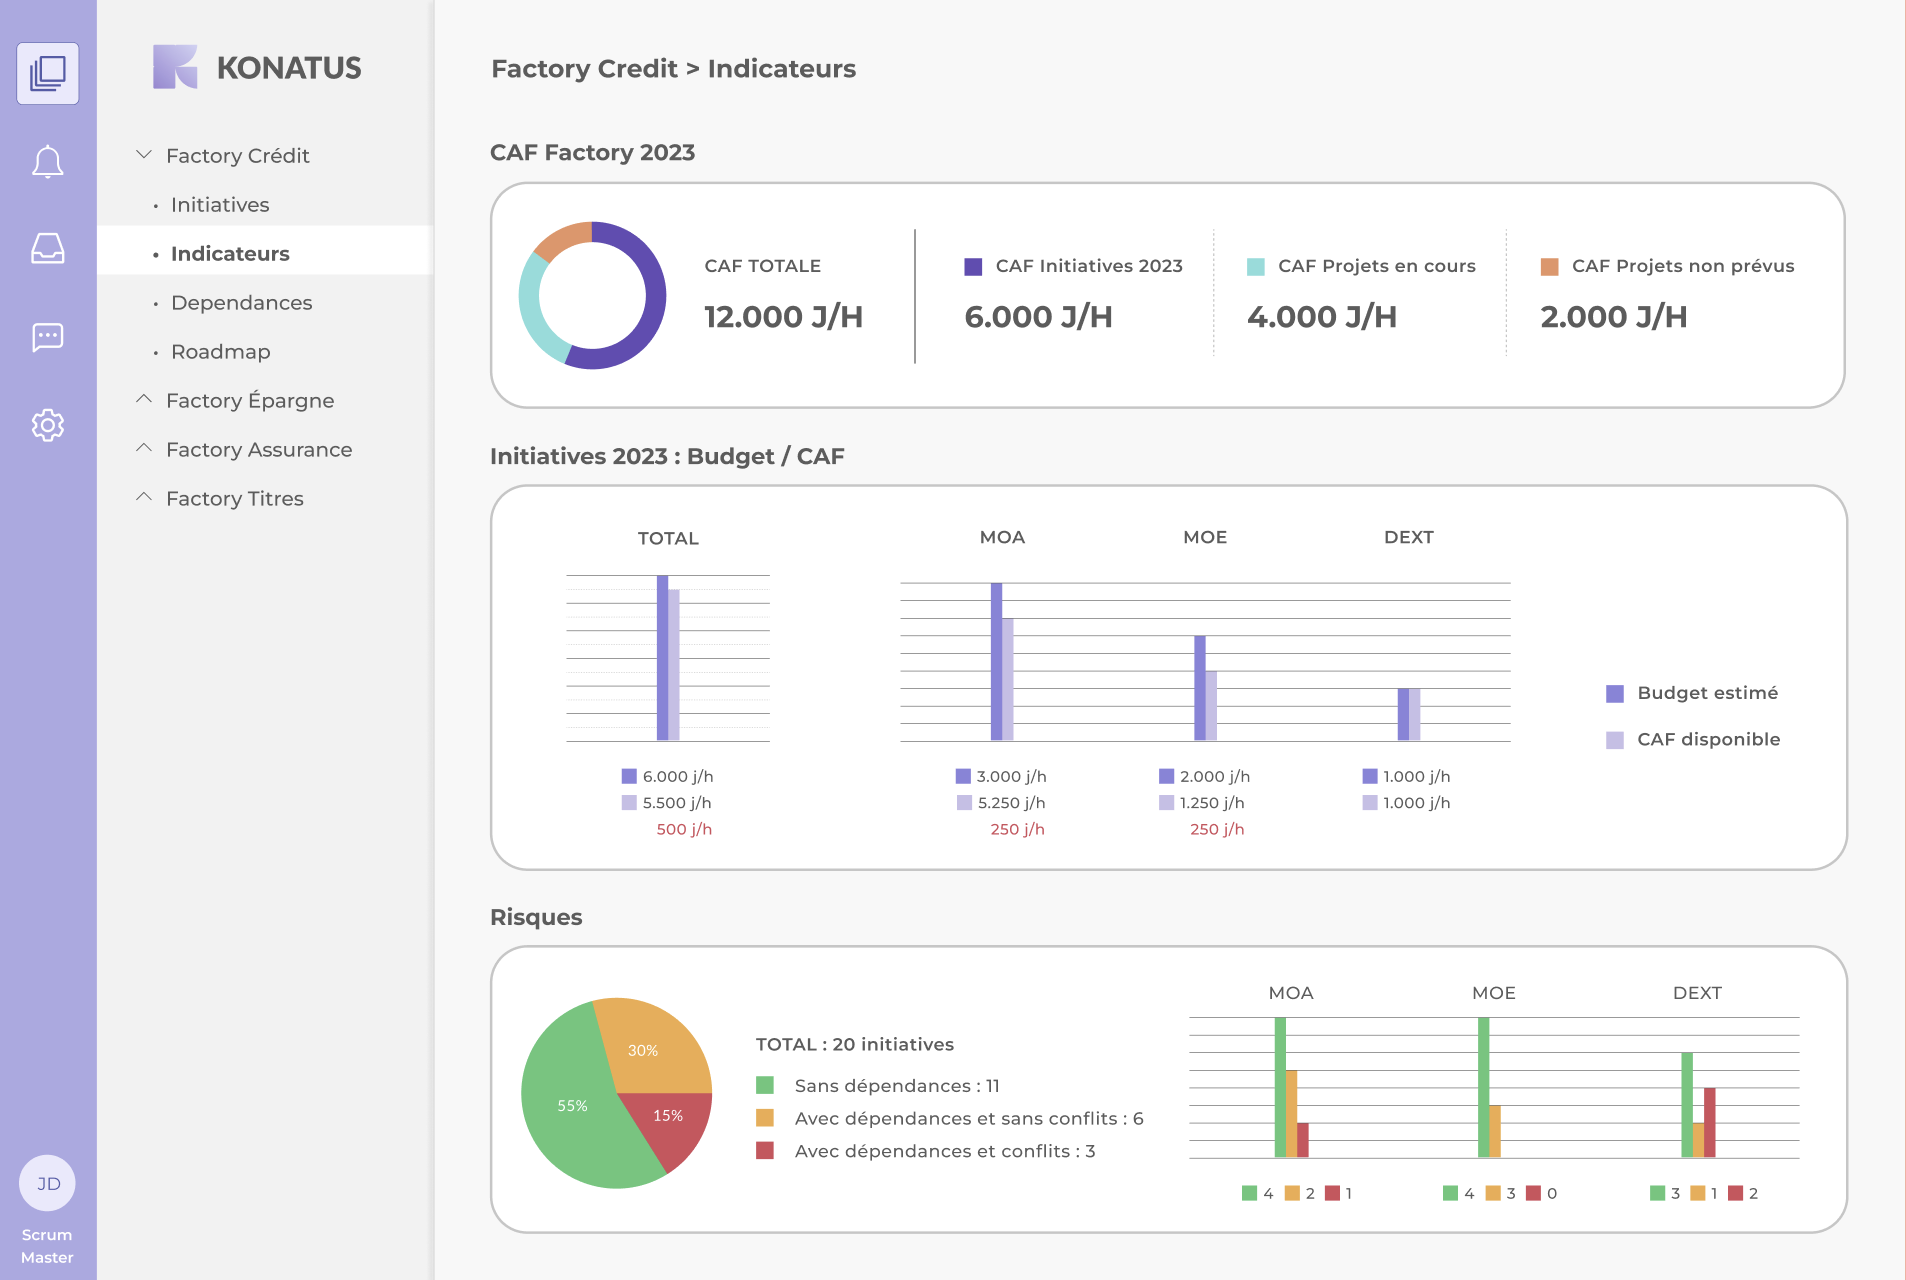This screenshot has height=1280, width=1906.
Task: Click the Risques DEXT chart label
Action: click(1697, 993)
